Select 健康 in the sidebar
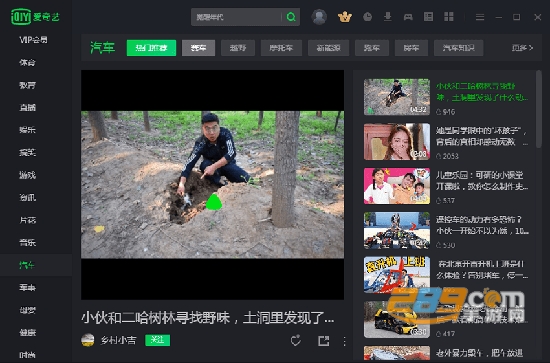The height and width of the screenshot is (363, 550). coord(27,332)
